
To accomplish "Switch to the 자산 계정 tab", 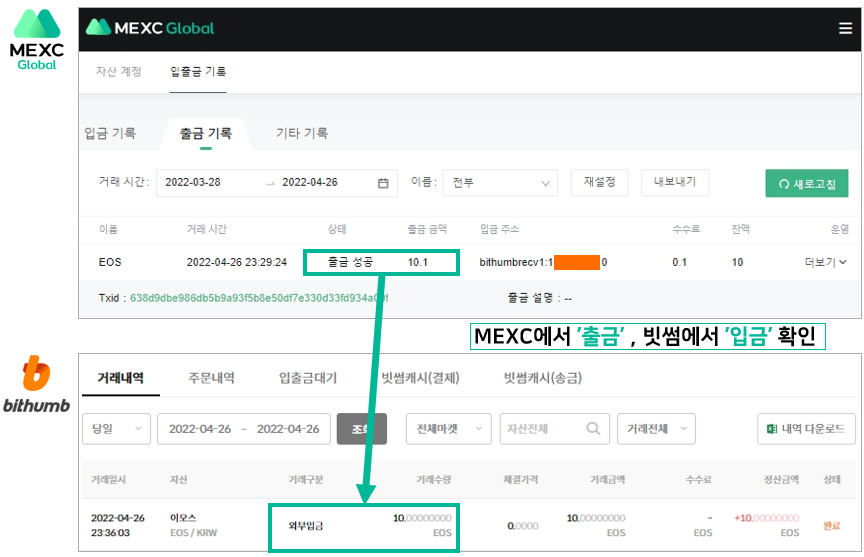I will 119,72.
